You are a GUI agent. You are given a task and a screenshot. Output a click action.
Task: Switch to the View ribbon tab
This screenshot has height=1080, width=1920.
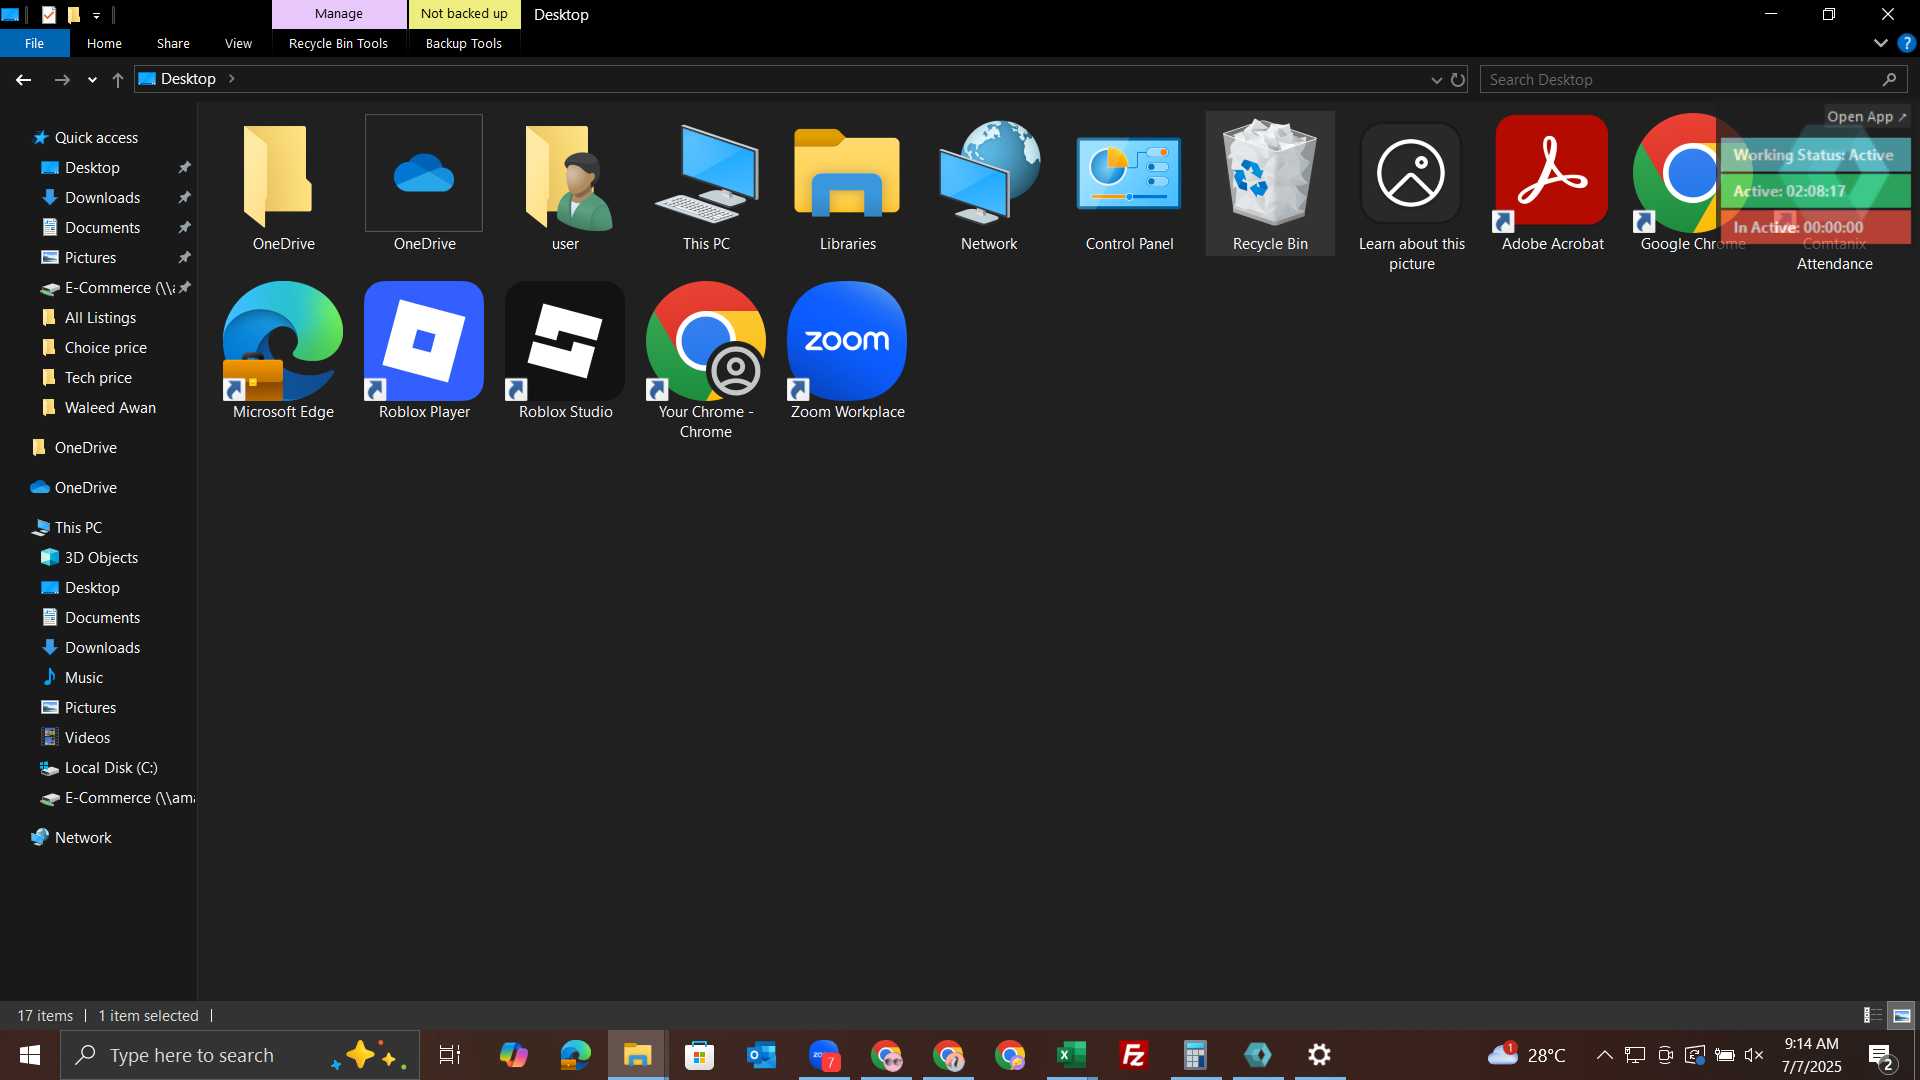[238, 43]
